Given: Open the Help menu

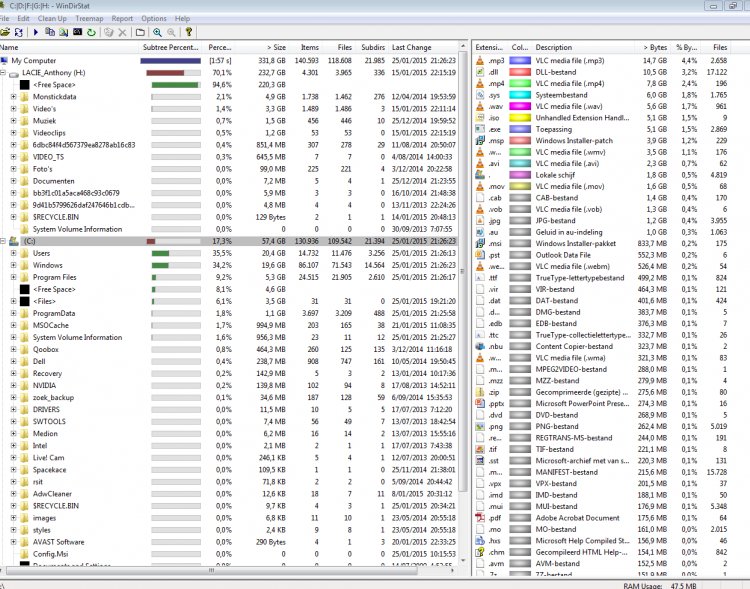Looking at the screenshot, I should (x=182, y=19).
